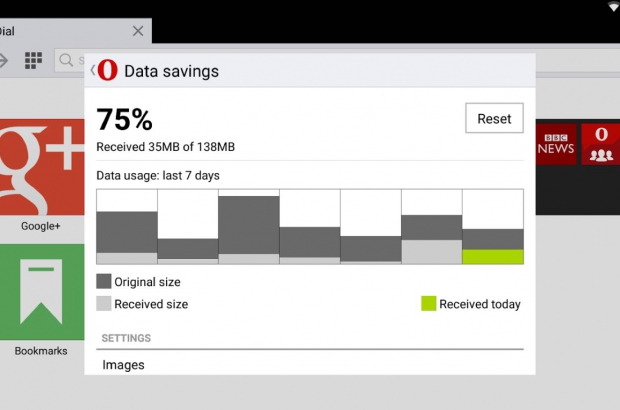Click the forward navigation arrow
Image resolution: width=620 pixels, height=410 pixels.
(4, 61)
